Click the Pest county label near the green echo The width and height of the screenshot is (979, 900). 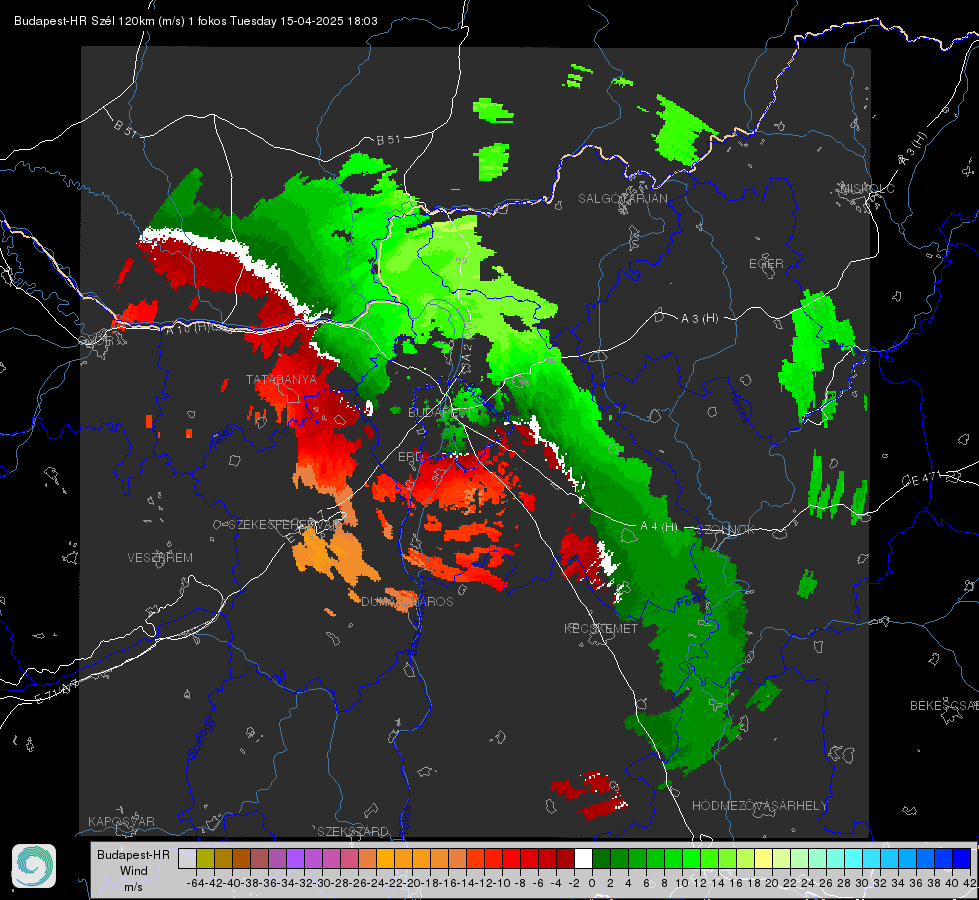tap(691, 601)
